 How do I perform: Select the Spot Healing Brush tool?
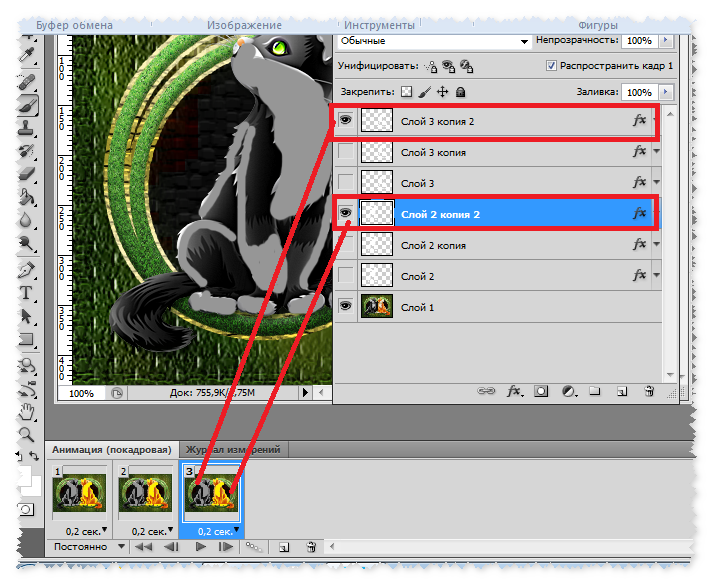(x=26, y=82)
